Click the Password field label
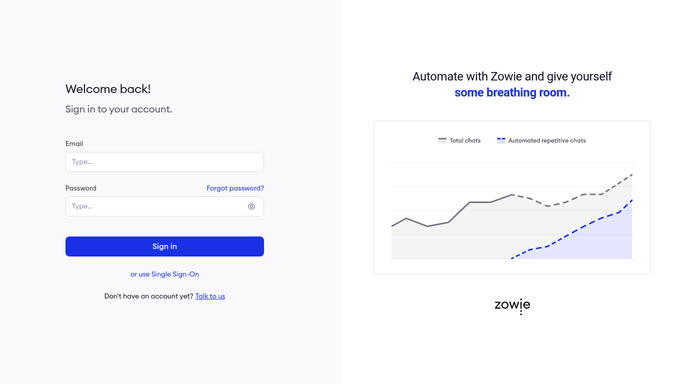This screenshot has width=683, height=384. [81, 188]
